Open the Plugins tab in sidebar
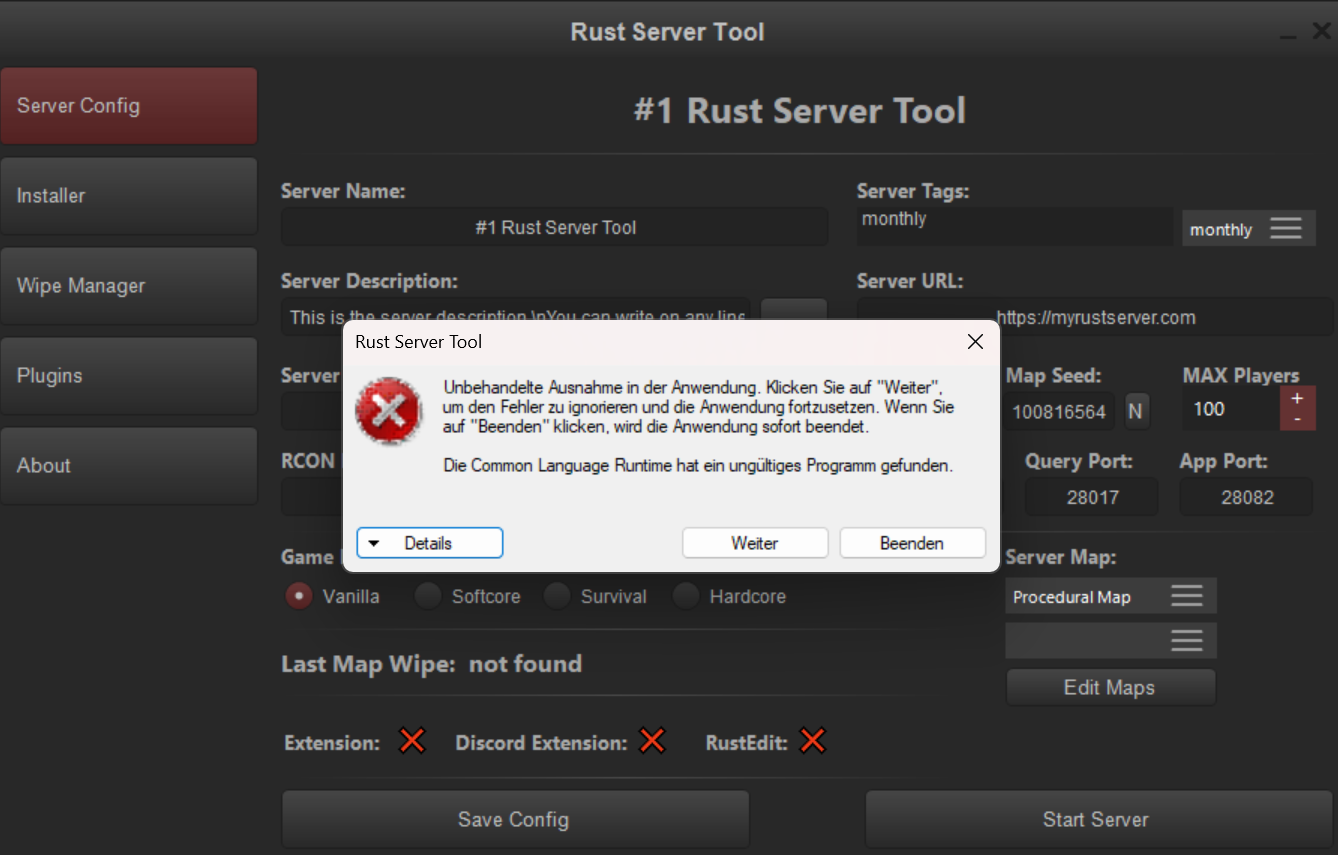Viewport: 1338px width, 855px height. tap(129, 376)
